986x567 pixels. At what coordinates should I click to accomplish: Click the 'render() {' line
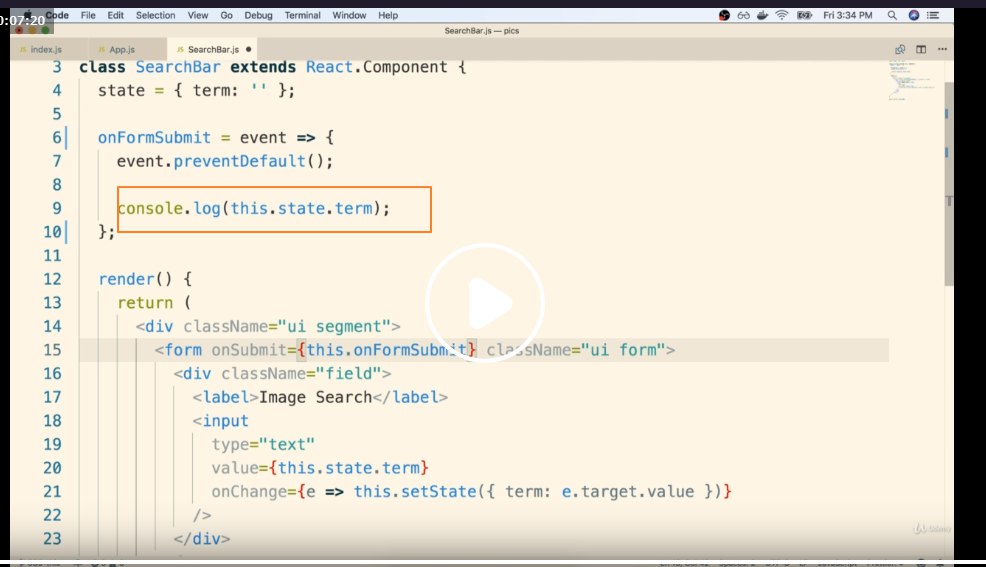coord(145,279)
